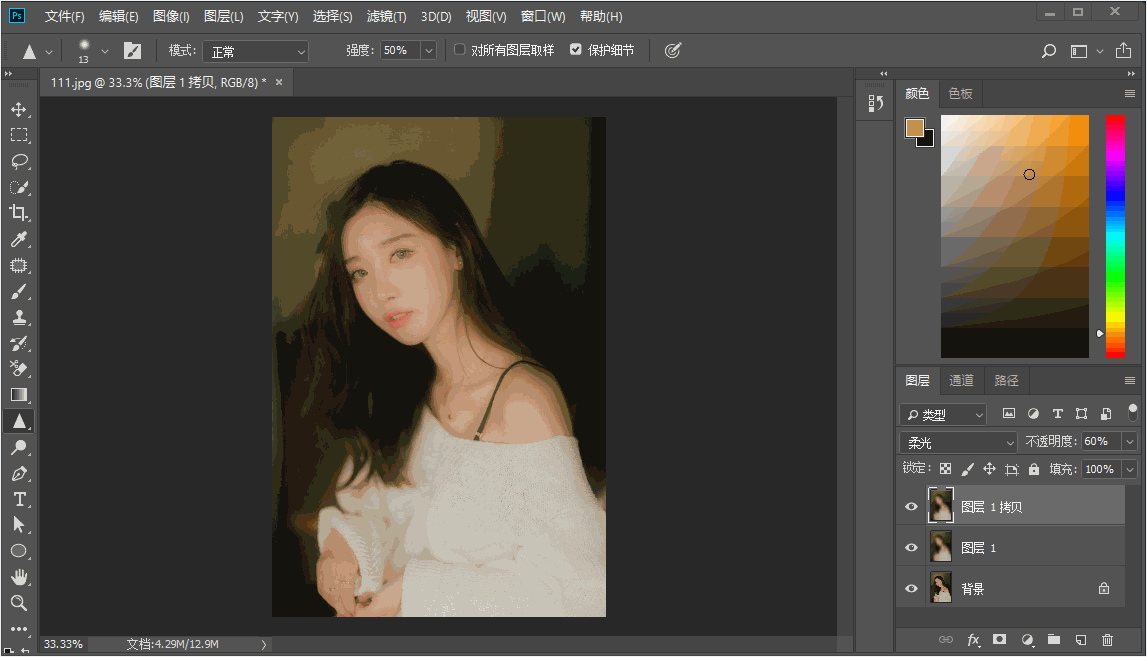
Task: Select the Move tool
Action: (18, 109)
